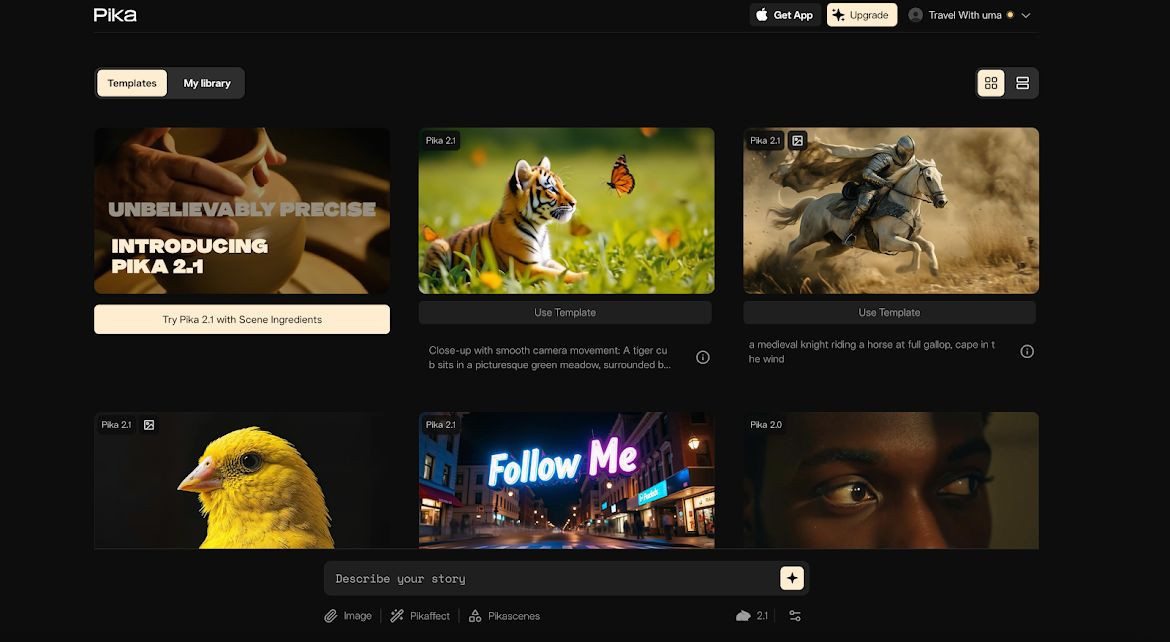Switch to list view layout
This screenshot has width=1170, height=642.
tap(1022, 83)
